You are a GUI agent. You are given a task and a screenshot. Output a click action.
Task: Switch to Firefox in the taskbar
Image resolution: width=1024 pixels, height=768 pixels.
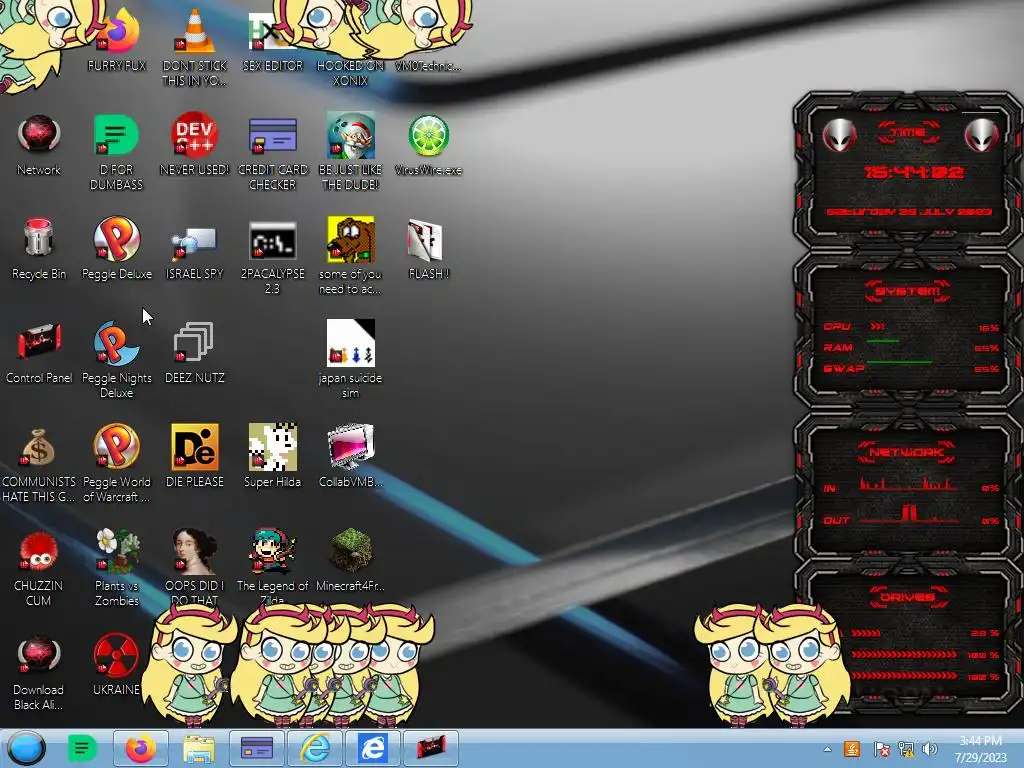click(x=140, y=748)
